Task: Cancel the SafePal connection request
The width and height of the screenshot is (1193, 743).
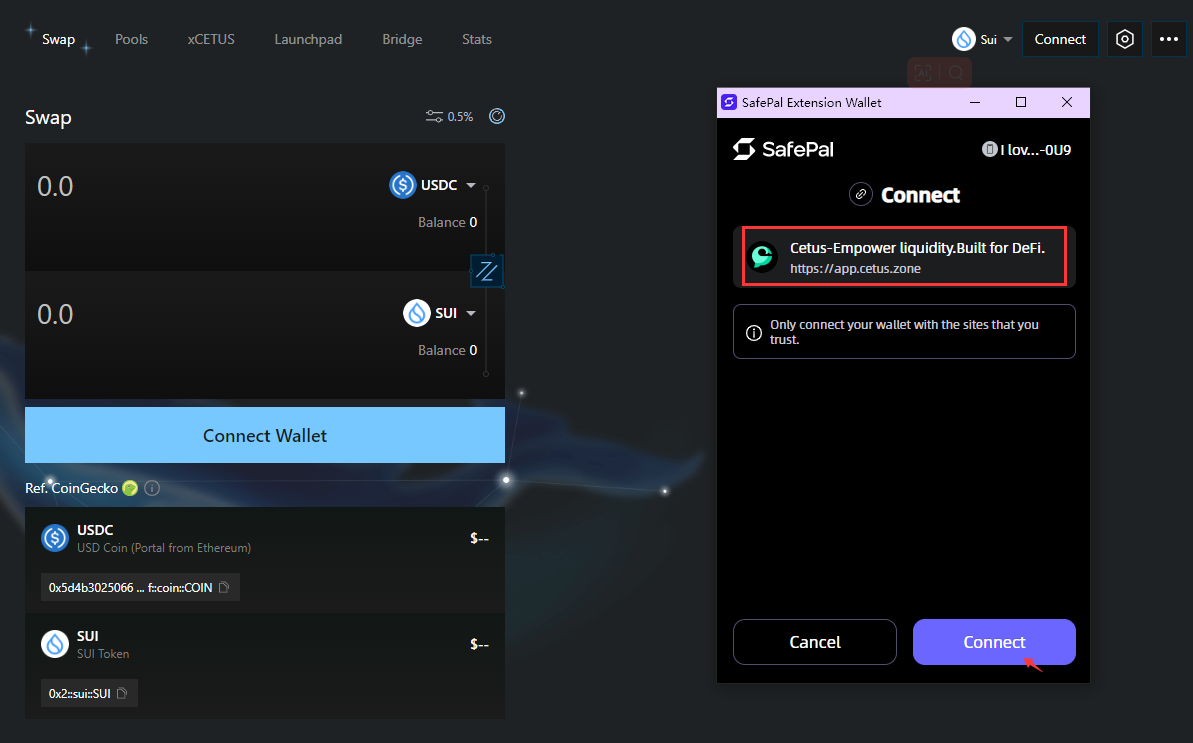Action: pyautogui.click(x=814, y=642)
